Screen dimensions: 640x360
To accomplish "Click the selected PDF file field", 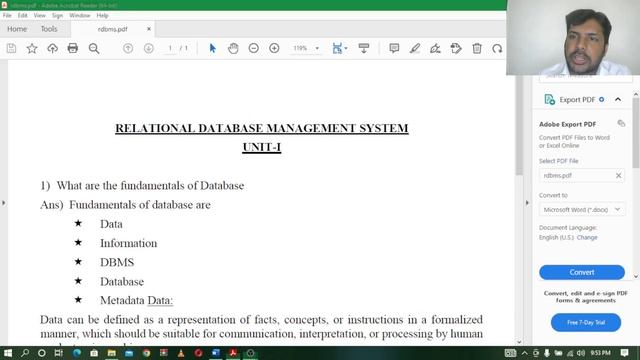I will (x=582, y=175).
